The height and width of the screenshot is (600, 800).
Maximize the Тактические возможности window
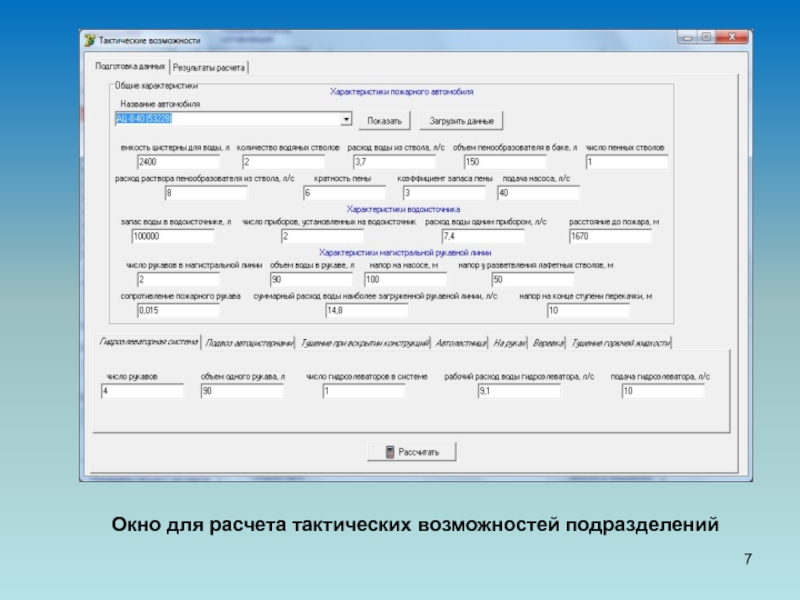coord(706,37)
